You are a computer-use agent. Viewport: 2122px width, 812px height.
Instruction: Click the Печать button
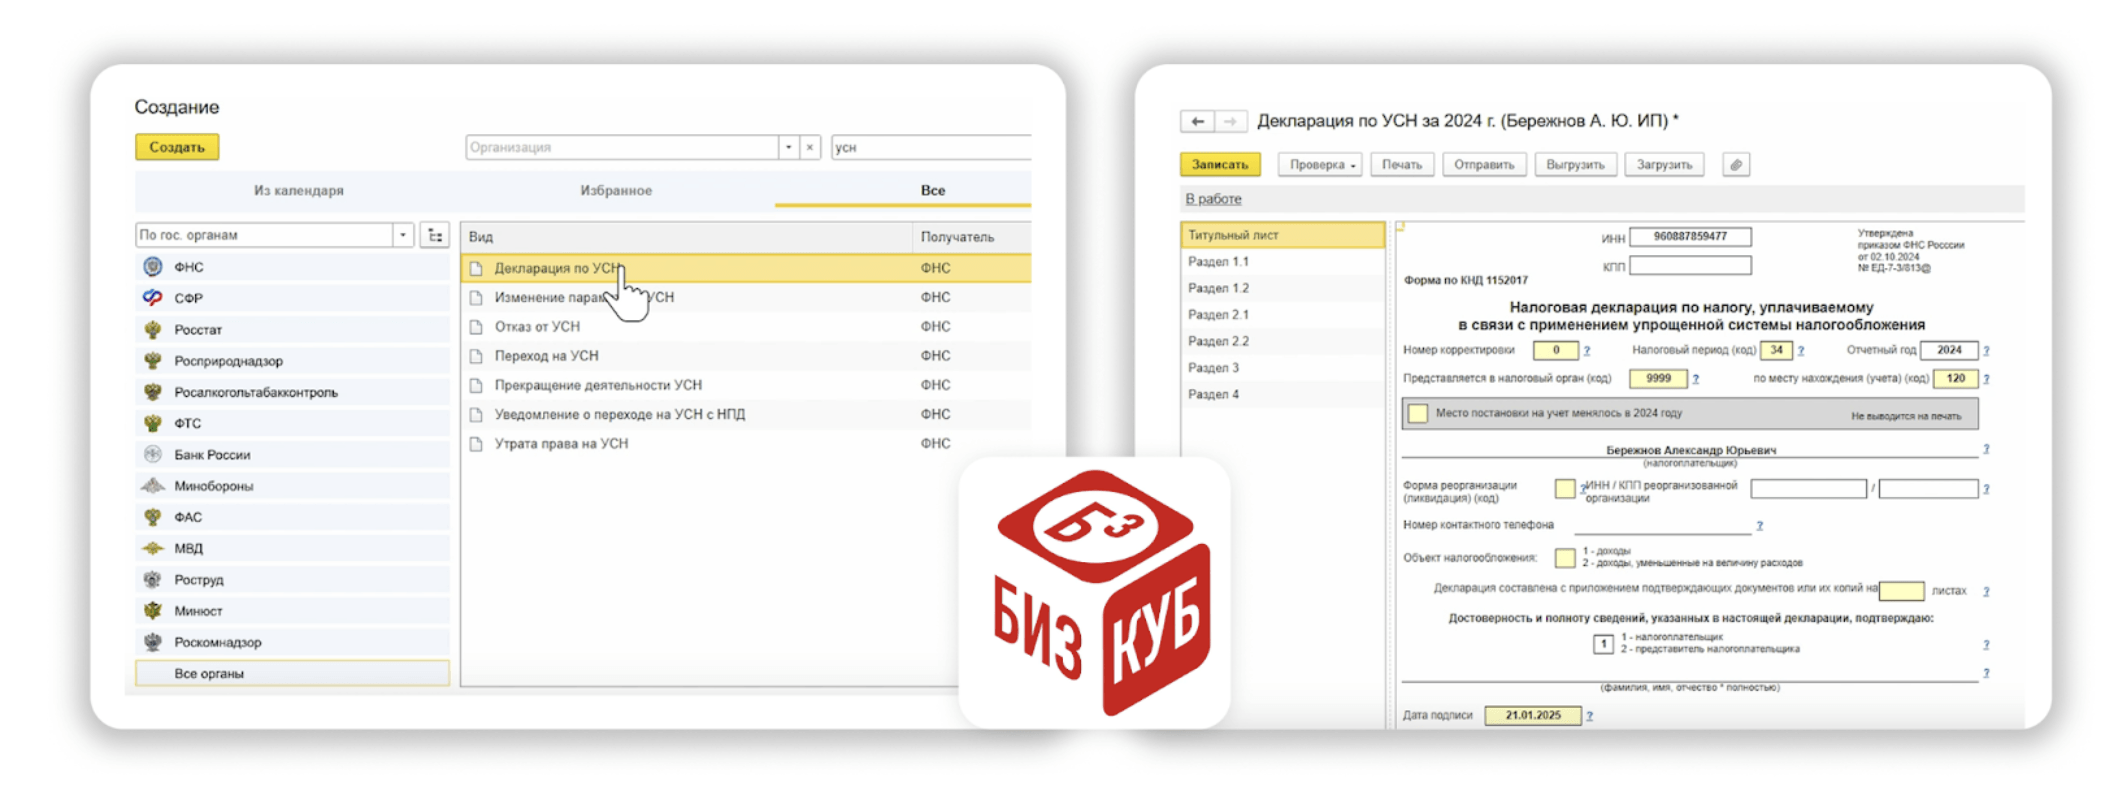(x=1402, y=165)
